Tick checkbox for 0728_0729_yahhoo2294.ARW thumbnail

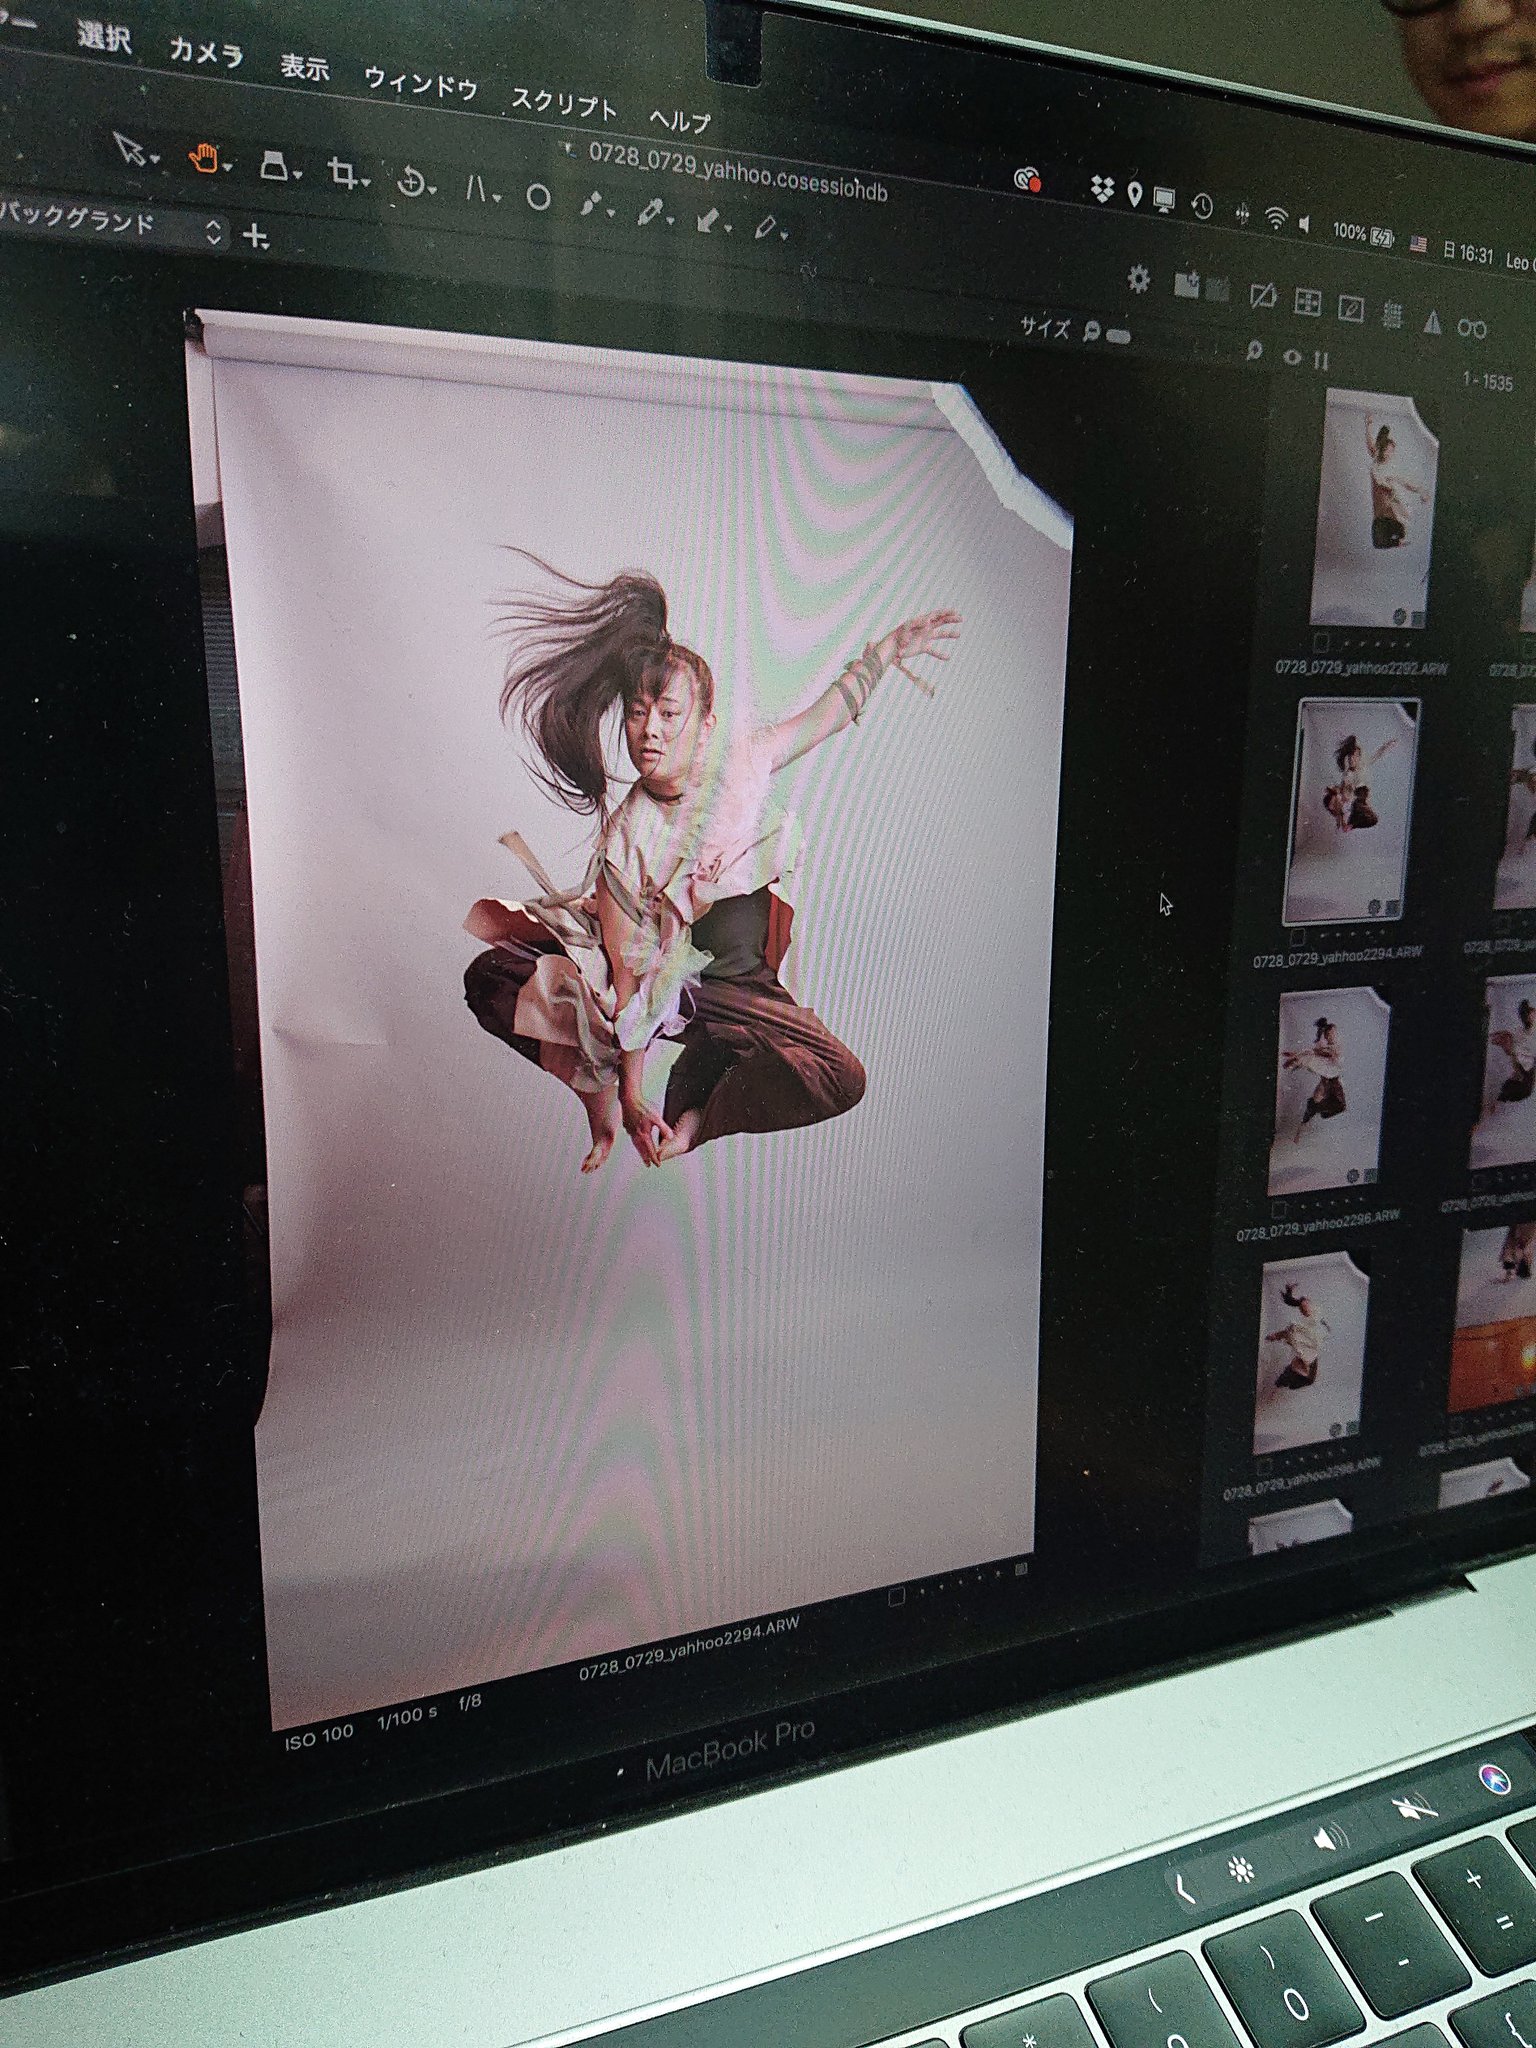pyautogui.click(x=1298, y=937)
